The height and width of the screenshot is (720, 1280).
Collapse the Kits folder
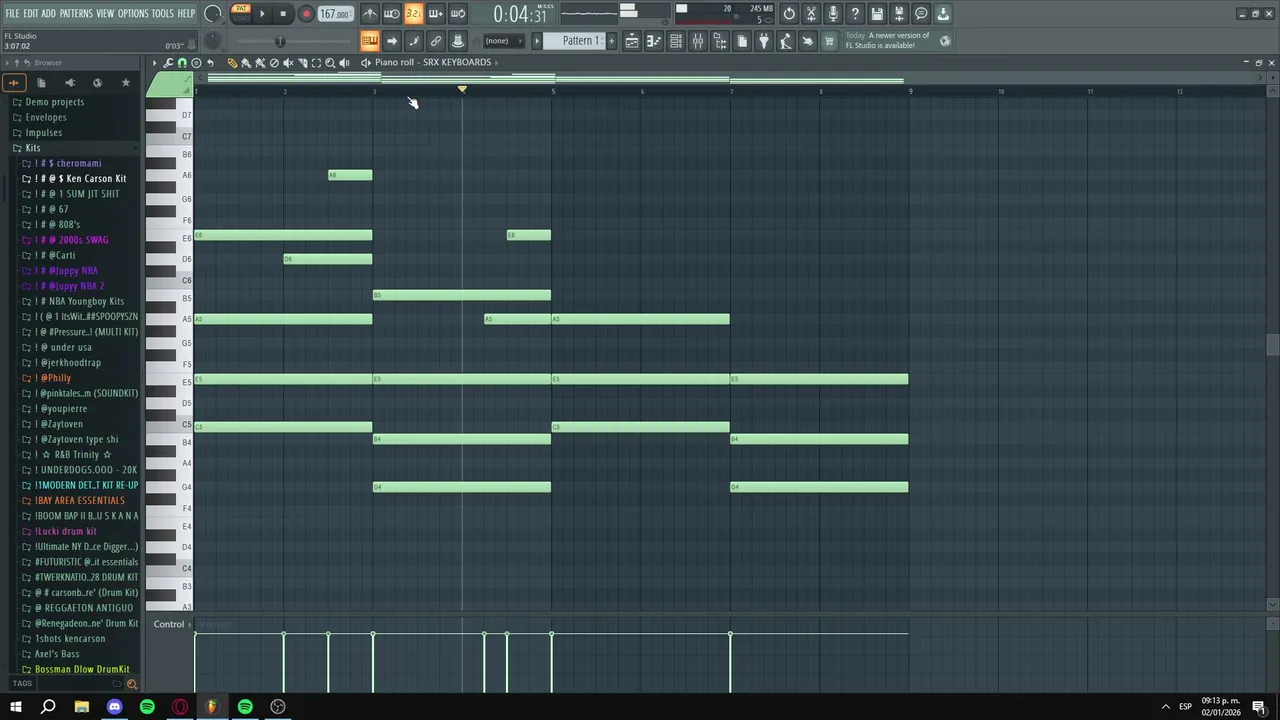33,148
